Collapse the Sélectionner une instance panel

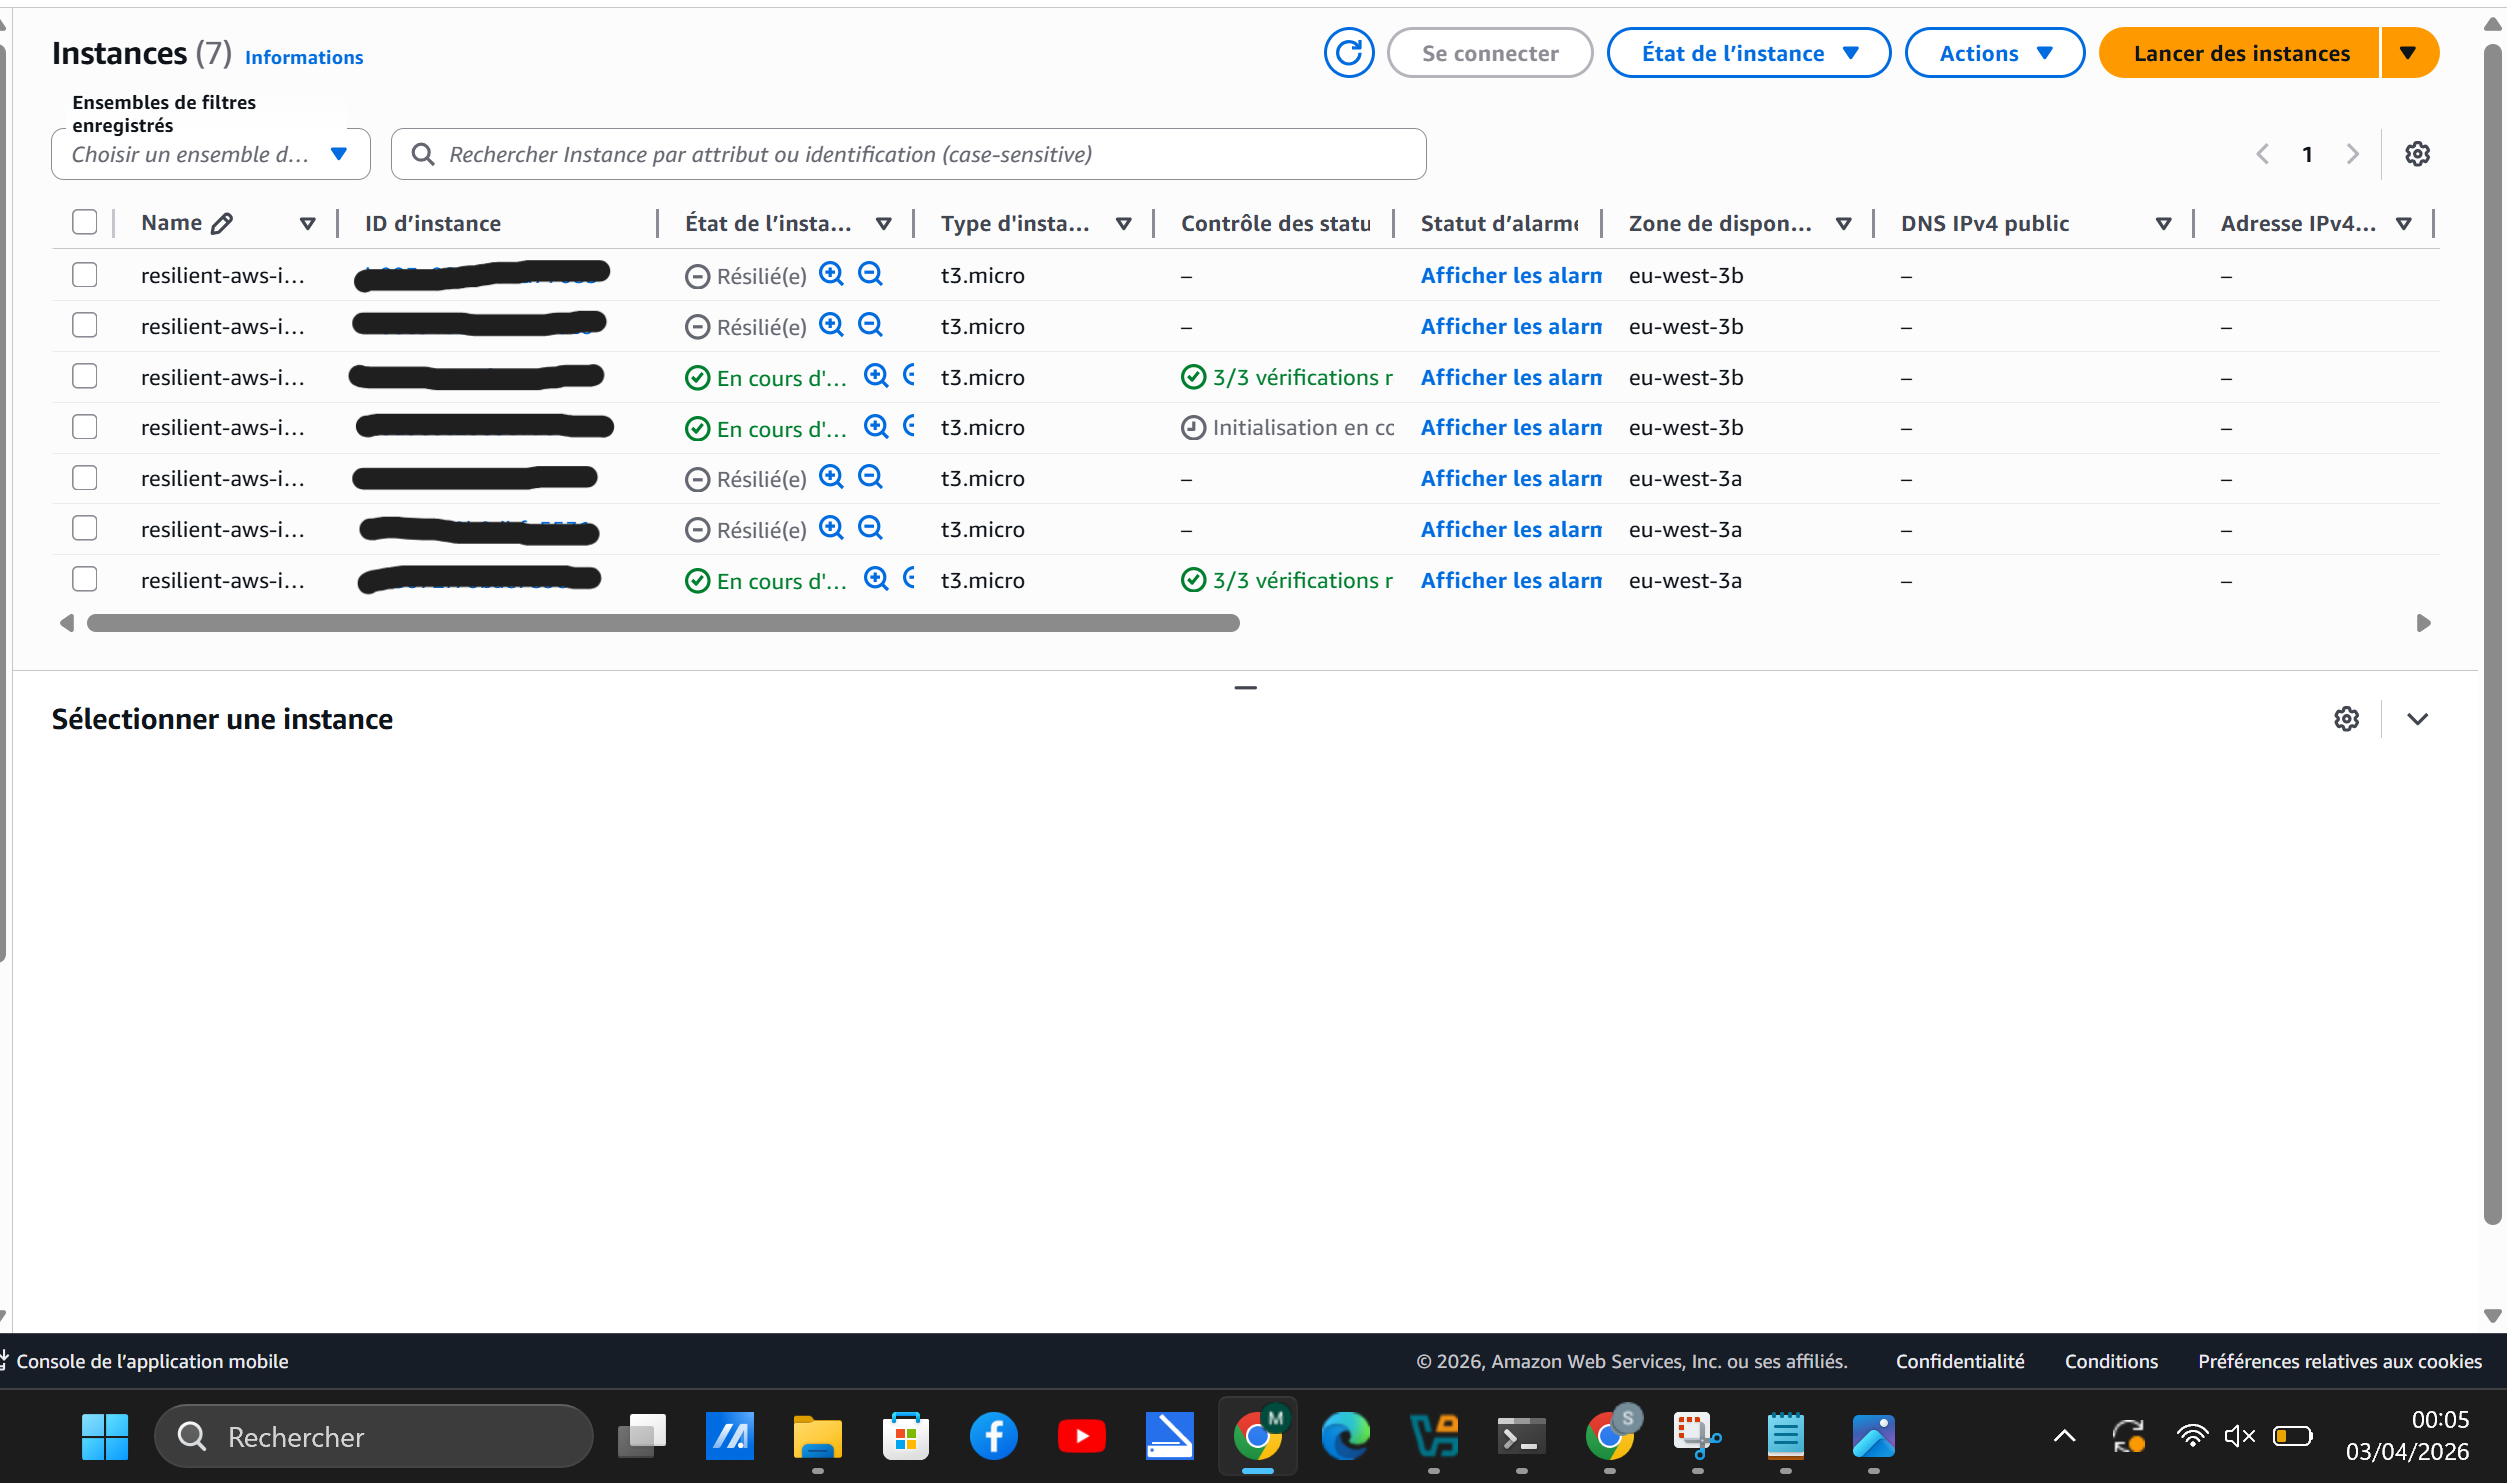[x=2418, y=719]
